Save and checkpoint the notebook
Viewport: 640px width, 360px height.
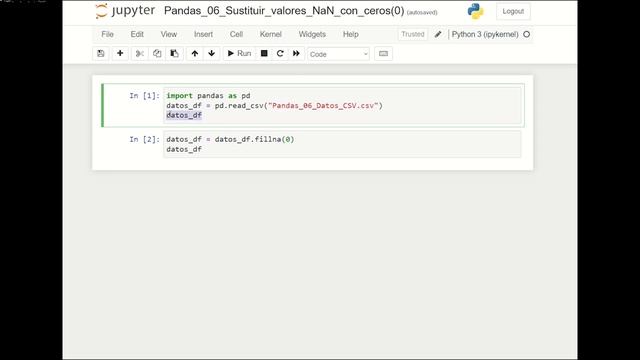point(101,53)
